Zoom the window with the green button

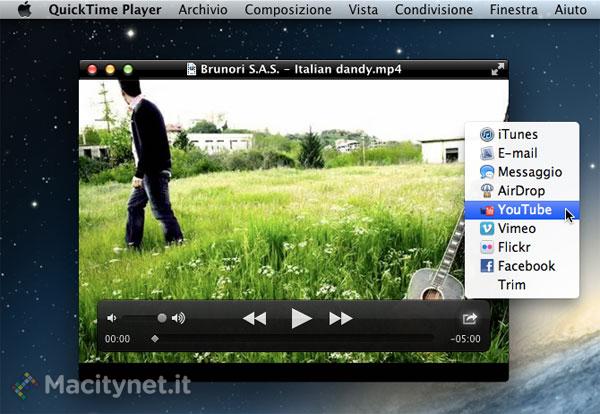(128, 69)
